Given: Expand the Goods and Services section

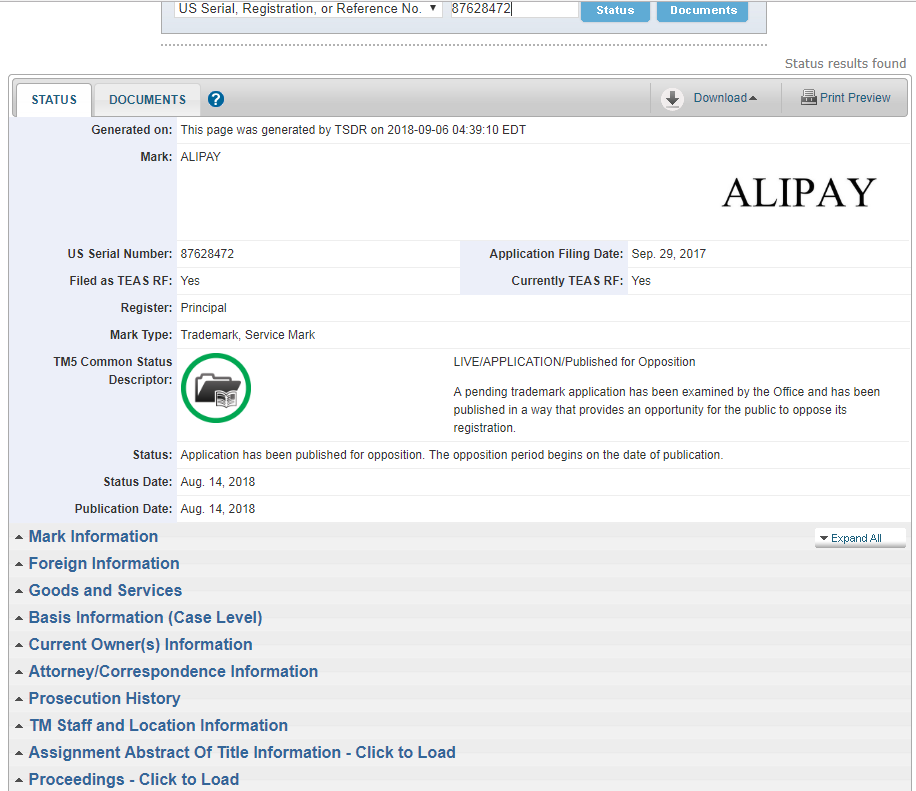Looking at the screenshot, I should pyautogui.click(x=105, y=590).
